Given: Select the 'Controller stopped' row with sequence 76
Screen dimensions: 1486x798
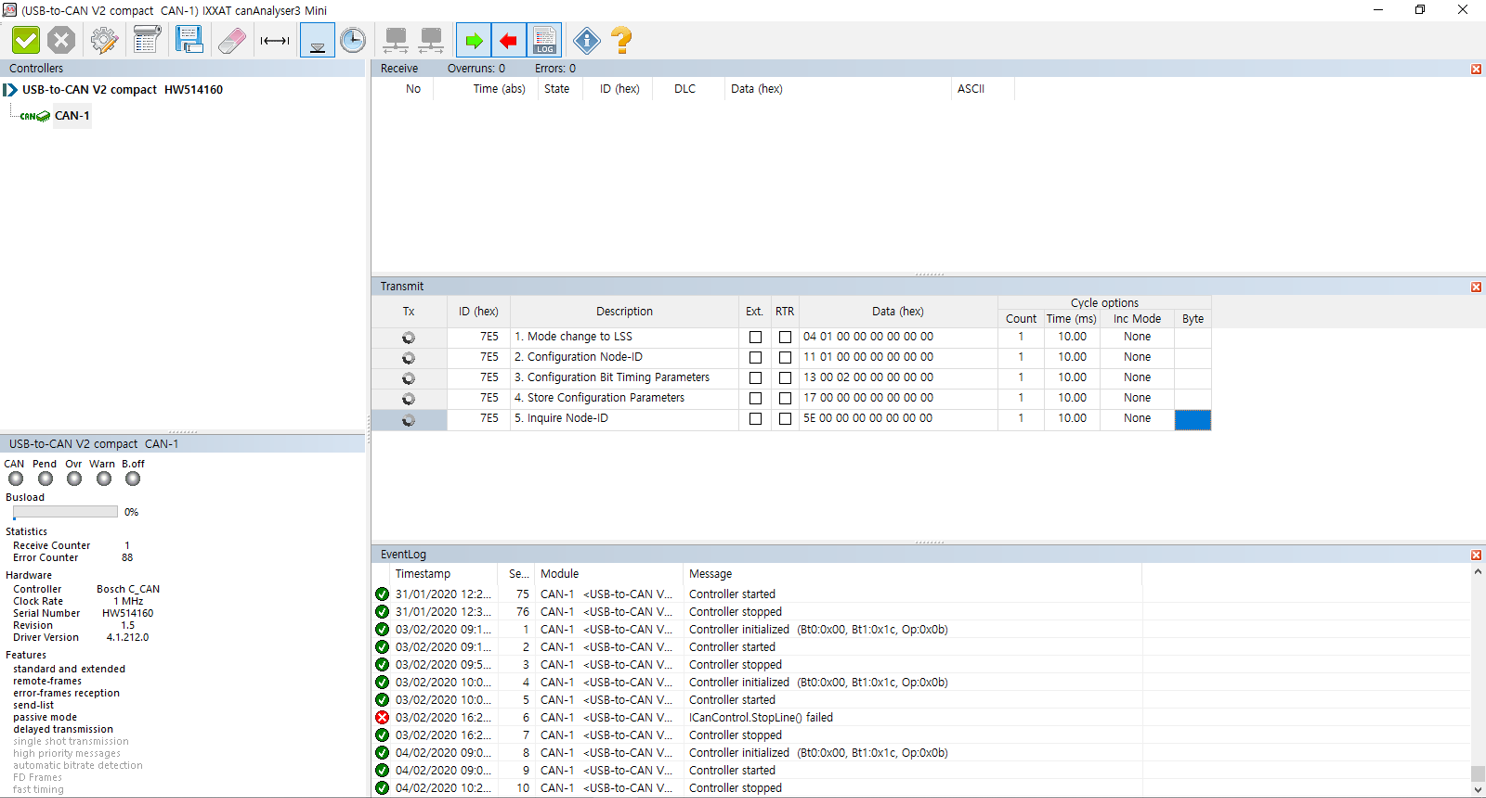Looking at the screenshot, I should click(920, 611).
